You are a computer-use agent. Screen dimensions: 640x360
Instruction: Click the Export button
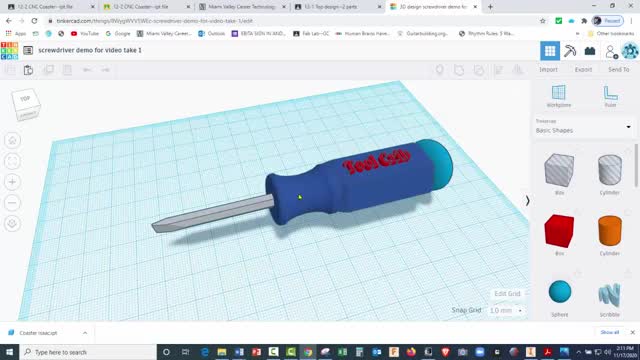click(583, 70)
